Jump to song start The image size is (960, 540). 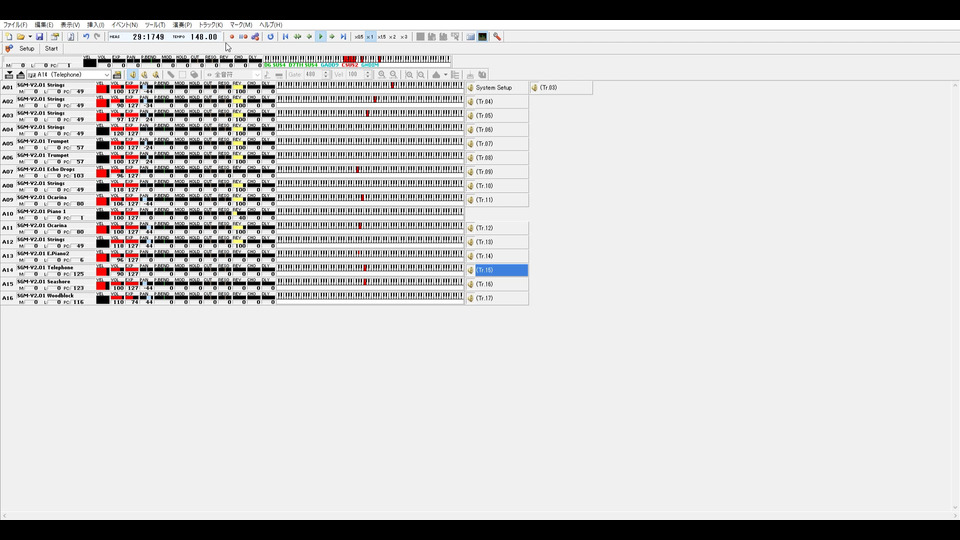(x=285, y=37)
